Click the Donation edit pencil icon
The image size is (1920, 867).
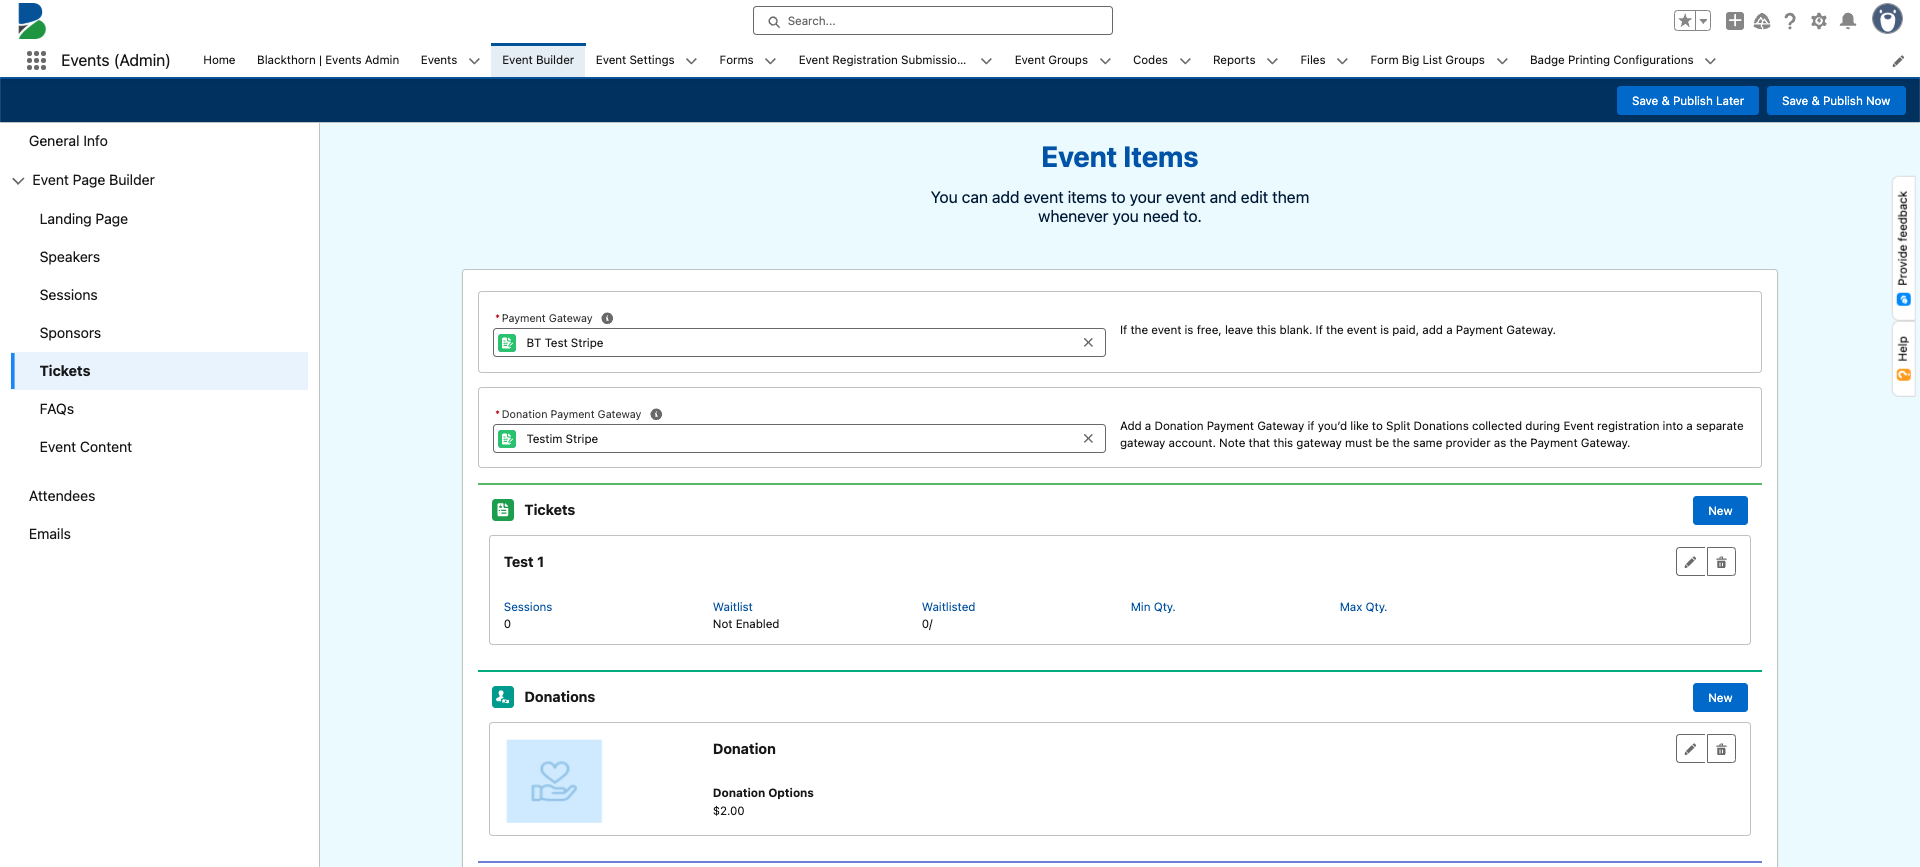[x=1690, y=749]
